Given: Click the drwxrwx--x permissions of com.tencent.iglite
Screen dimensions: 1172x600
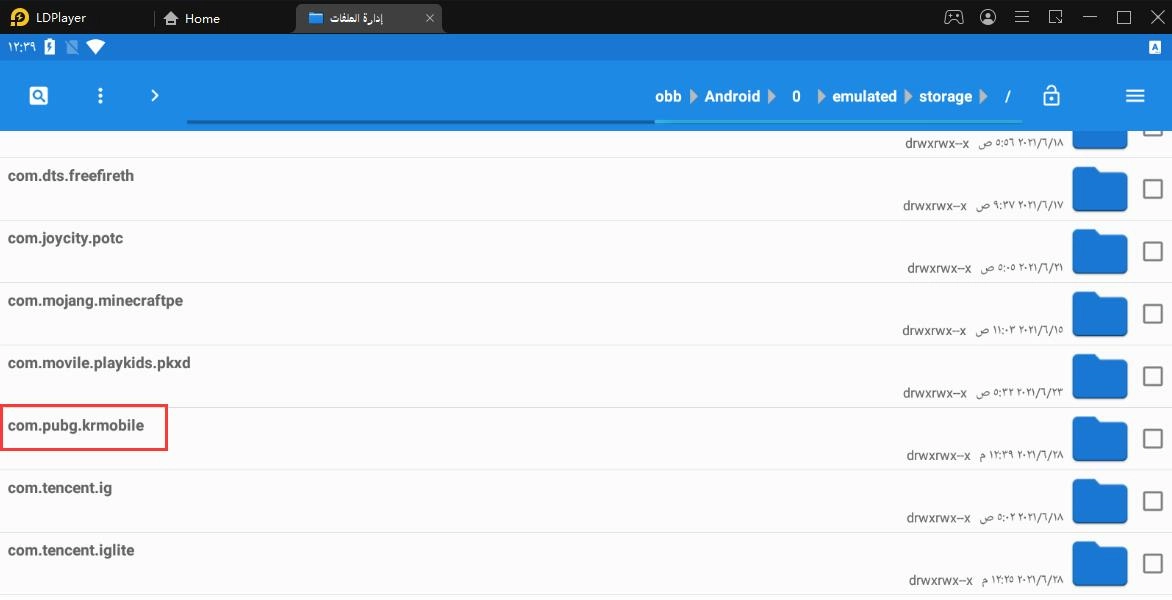Looking at the screenshot, I should pyautogui.click(x=940, y=580).
